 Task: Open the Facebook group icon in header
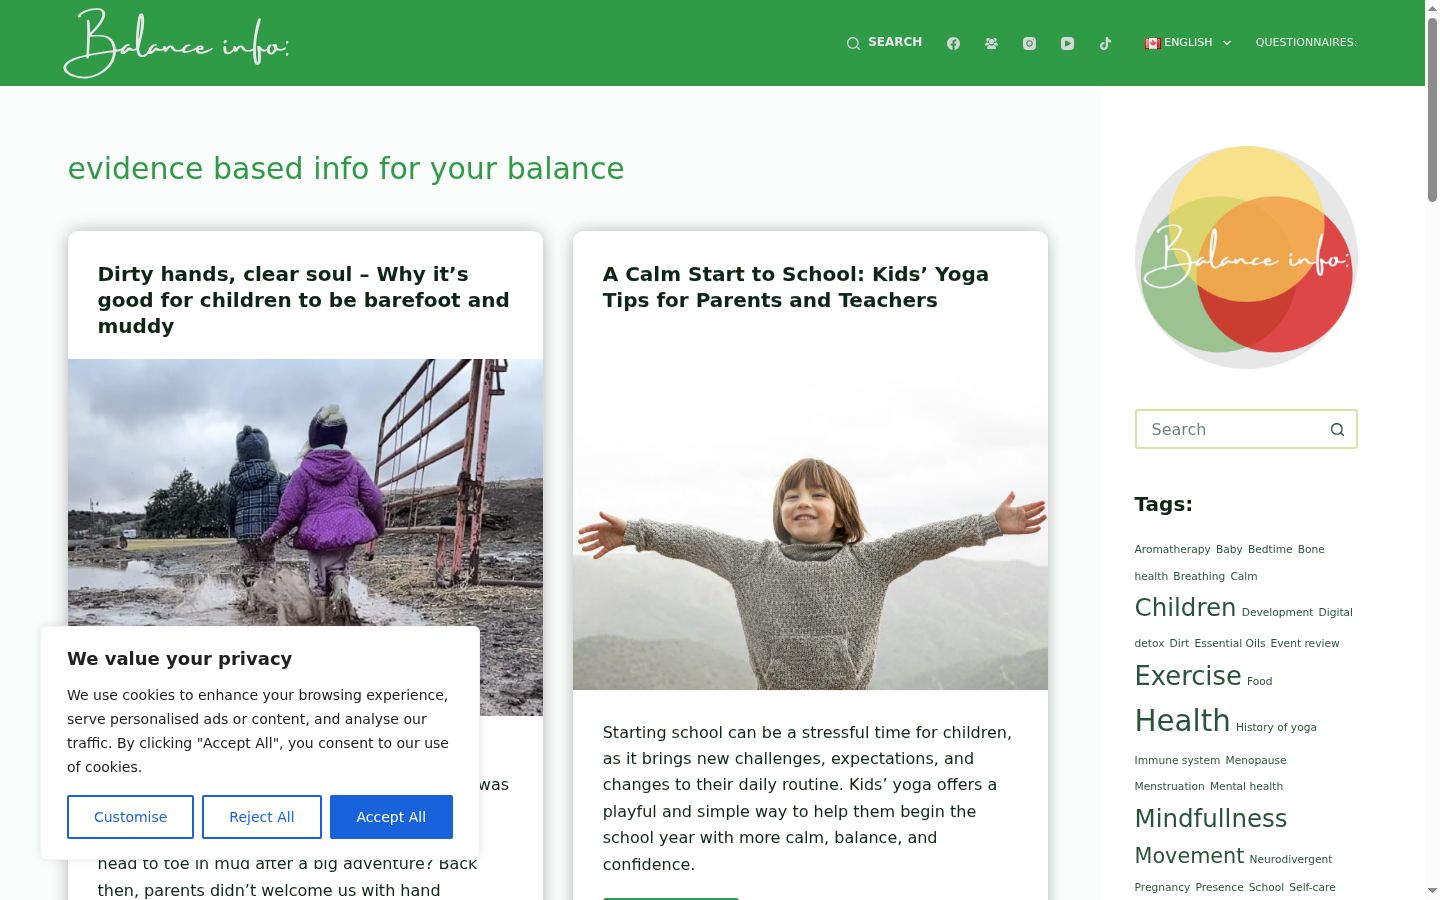coord(991,43)
